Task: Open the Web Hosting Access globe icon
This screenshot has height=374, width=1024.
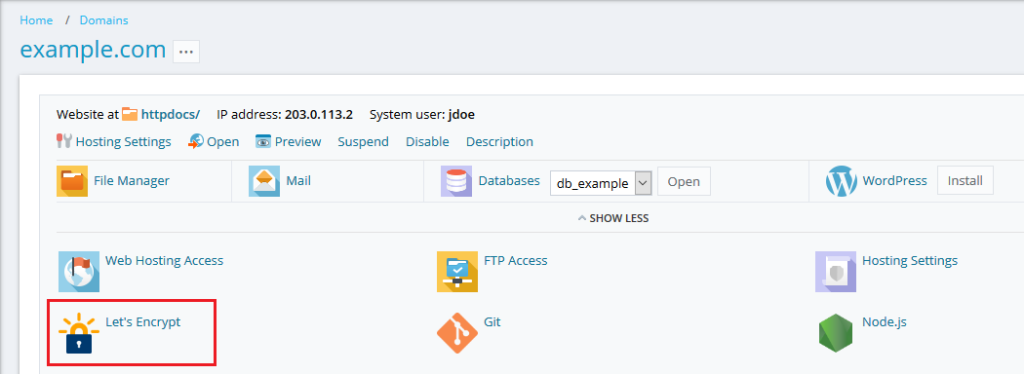Action: (78, 271)
